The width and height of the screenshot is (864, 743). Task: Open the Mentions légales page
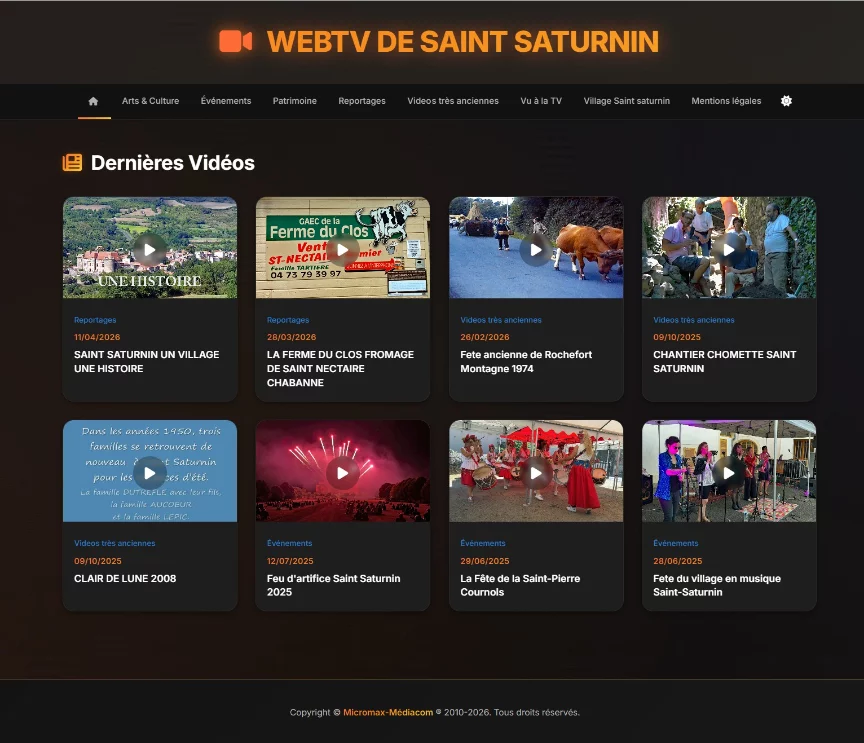point(726,101)
